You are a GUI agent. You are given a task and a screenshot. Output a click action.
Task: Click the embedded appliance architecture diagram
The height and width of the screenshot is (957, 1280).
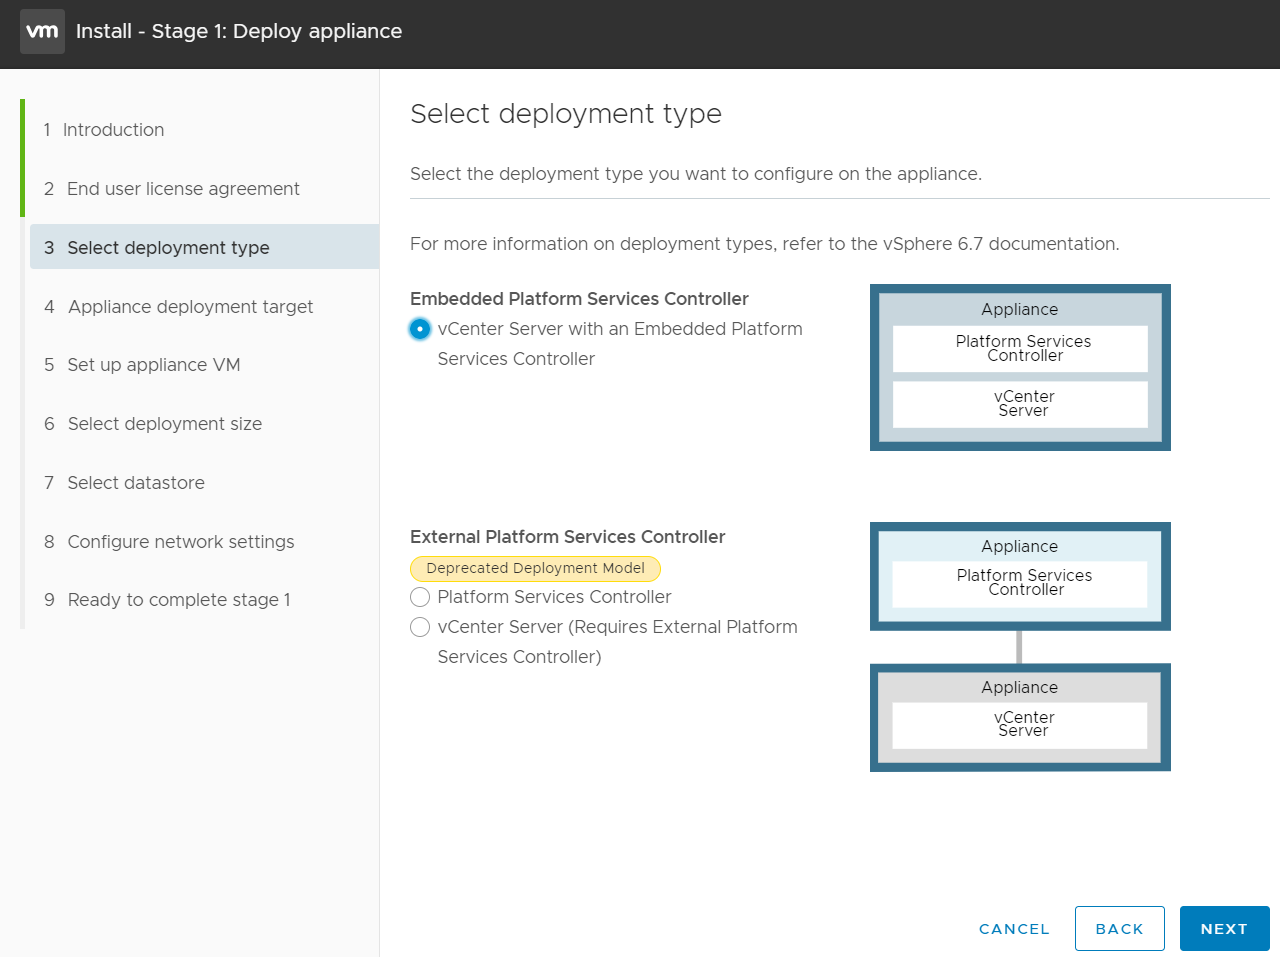coord(1020,367)
